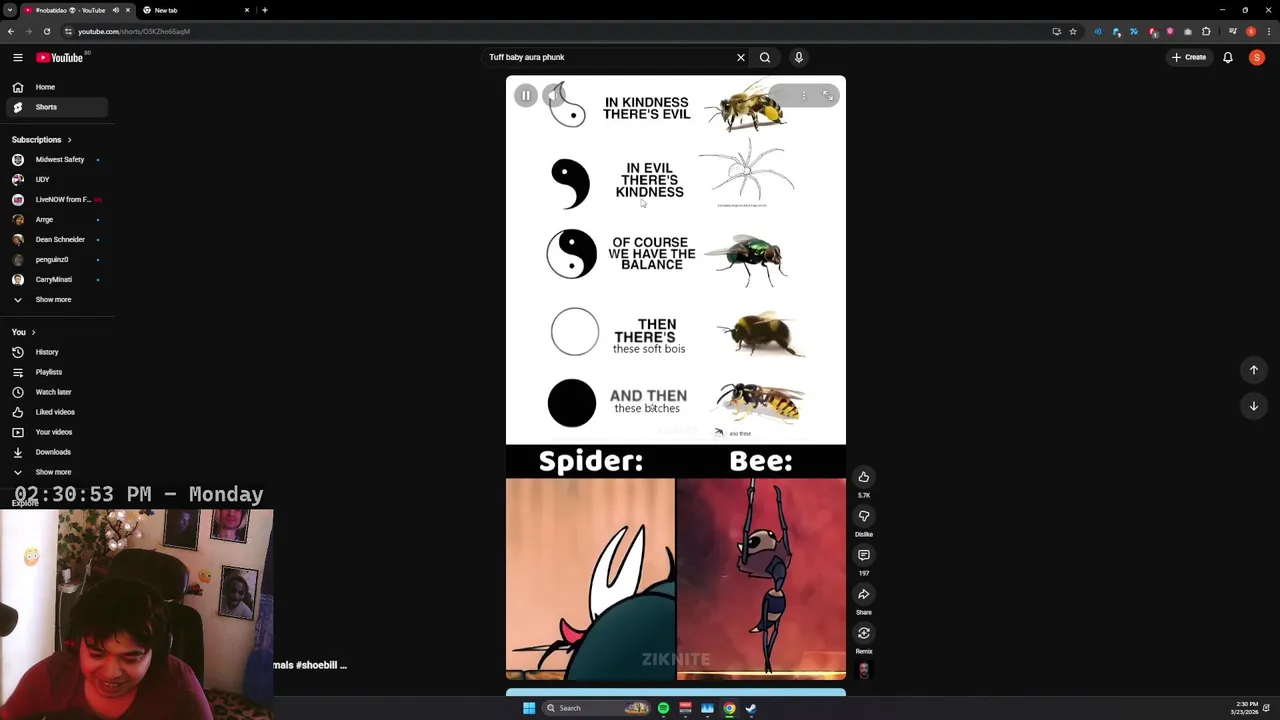
Task: Click the Create button
Action: [x=1189, y=57]
